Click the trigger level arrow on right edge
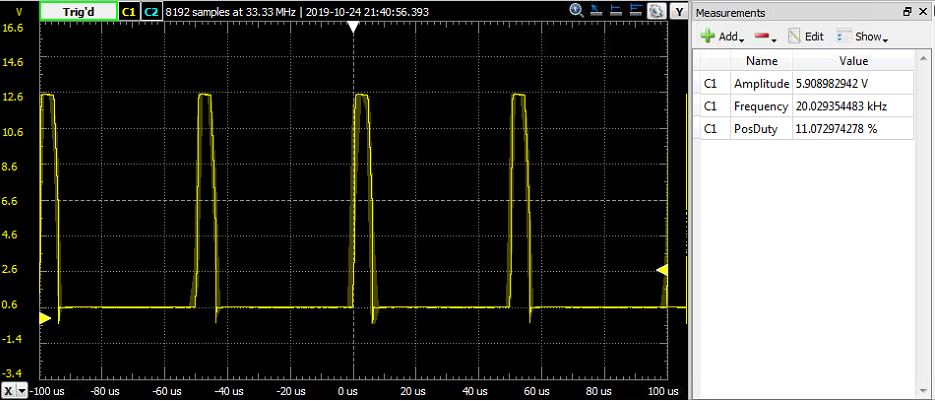 [661, 270]
